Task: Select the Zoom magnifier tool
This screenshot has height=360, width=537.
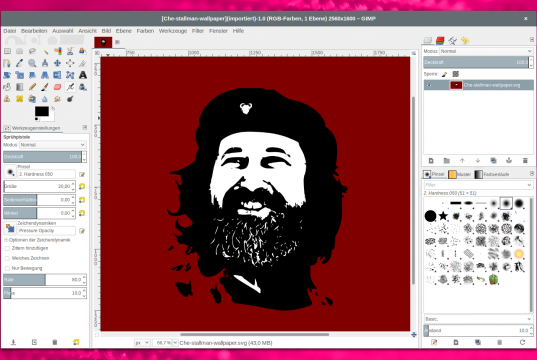Action: pos(32,63)
